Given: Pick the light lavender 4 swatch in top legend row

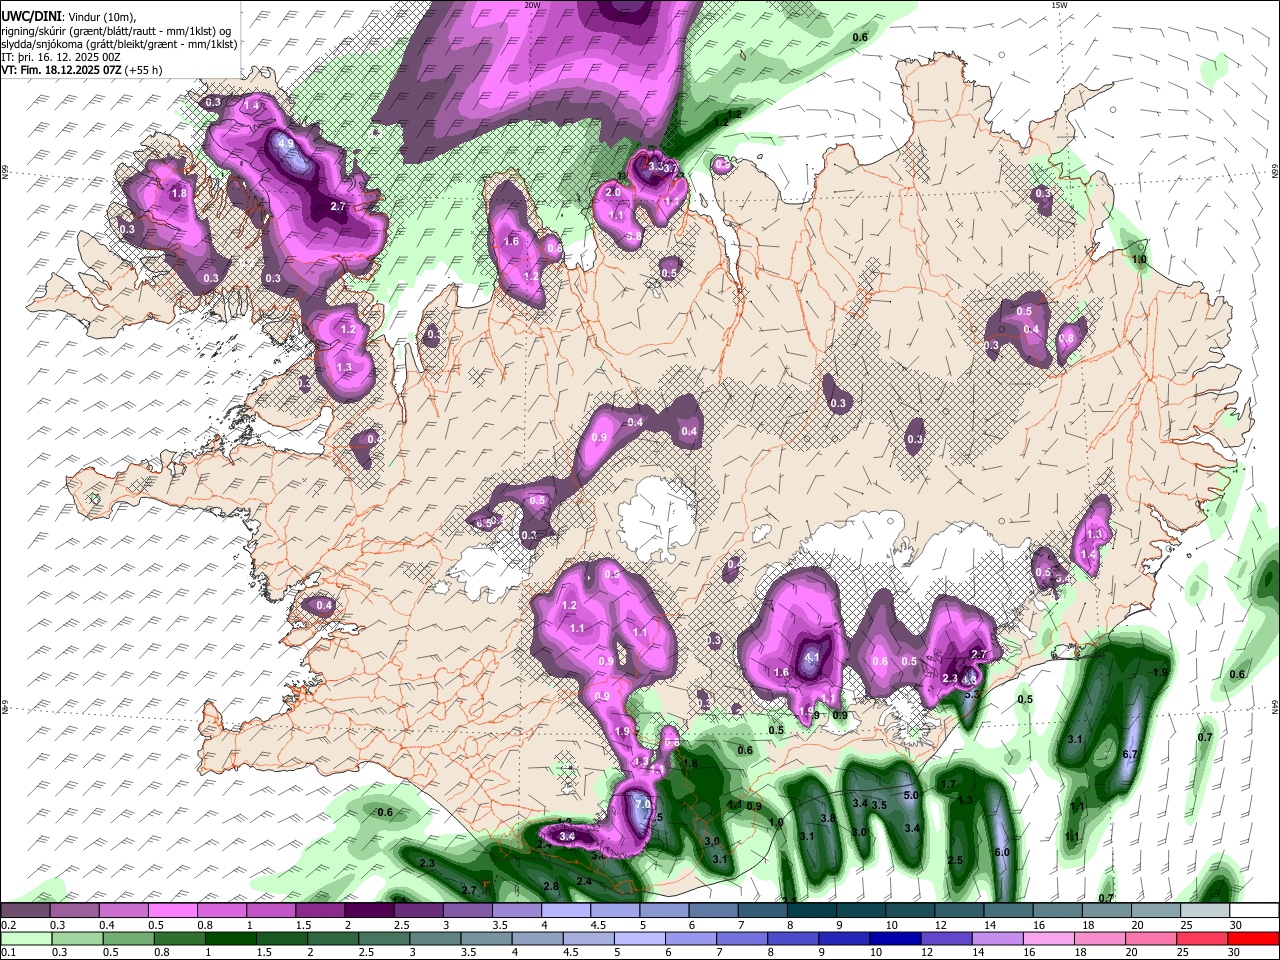Looking at the screenshot, I should tap(566, 910).
